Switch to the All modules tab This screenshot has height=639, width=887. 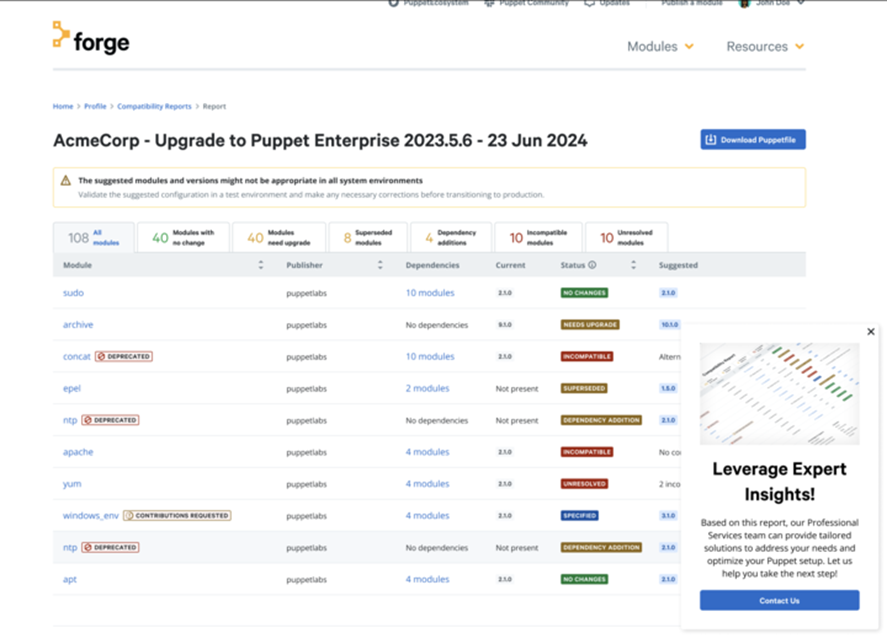[x=94, y=236]
